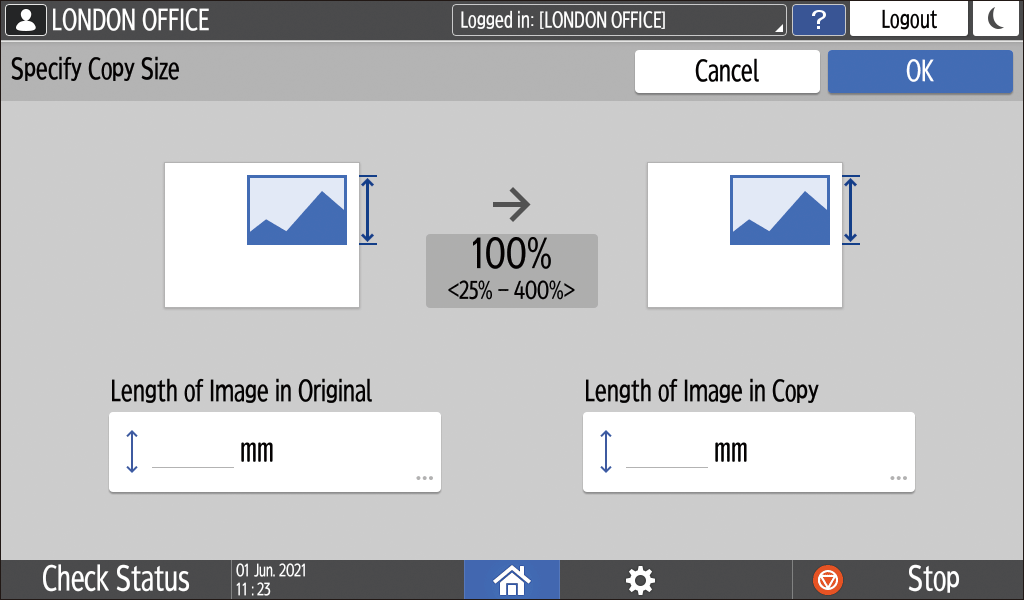Log out using the Logout button
Screen dimensions: 1024x600
(908, 19)
